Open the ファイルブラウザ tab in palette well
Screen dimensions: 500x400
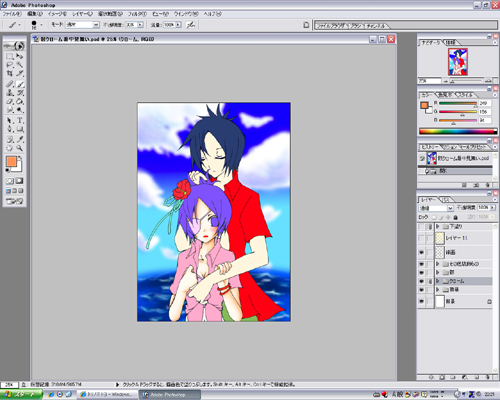click(x=331, y=26)
